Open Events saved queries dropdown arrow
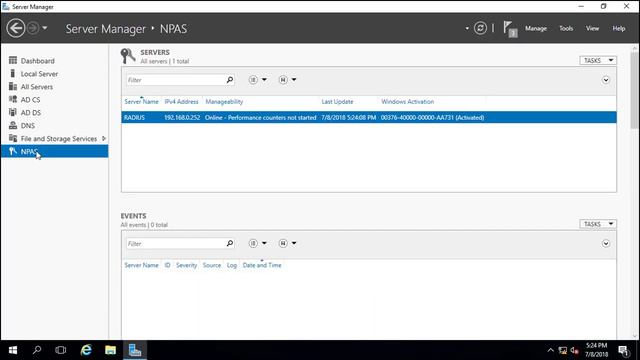 [x=294, y=243]
